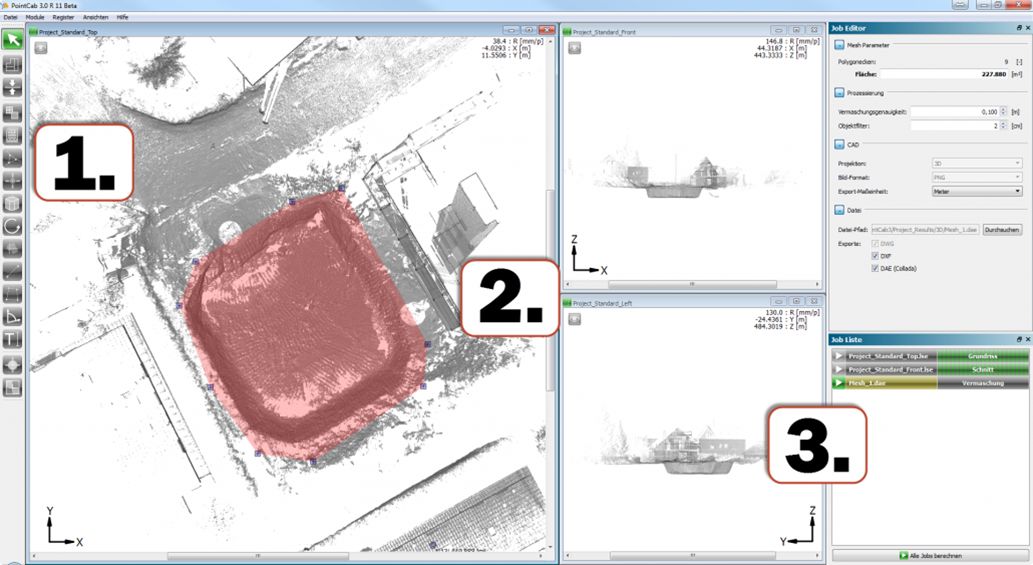The width and height of the screenshot is (1033, 565).
Task: Click the Durchsuchen button
Action: [1001, 230]
